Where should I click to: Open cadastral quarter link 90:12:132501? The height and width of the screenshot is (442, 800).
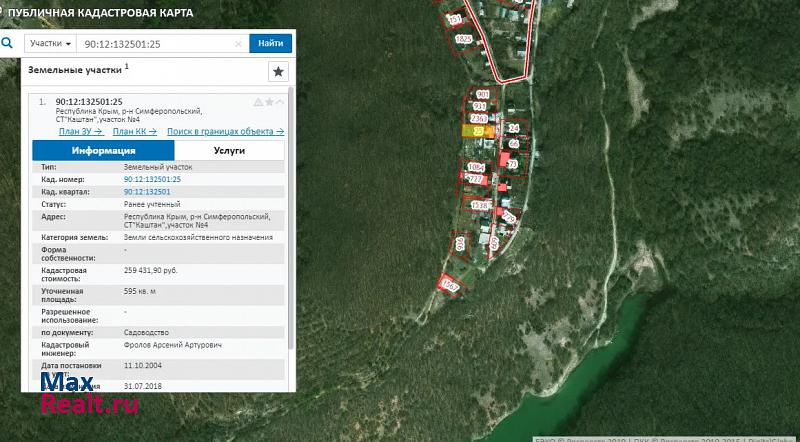pyautogui.click(x=147, y=190)
